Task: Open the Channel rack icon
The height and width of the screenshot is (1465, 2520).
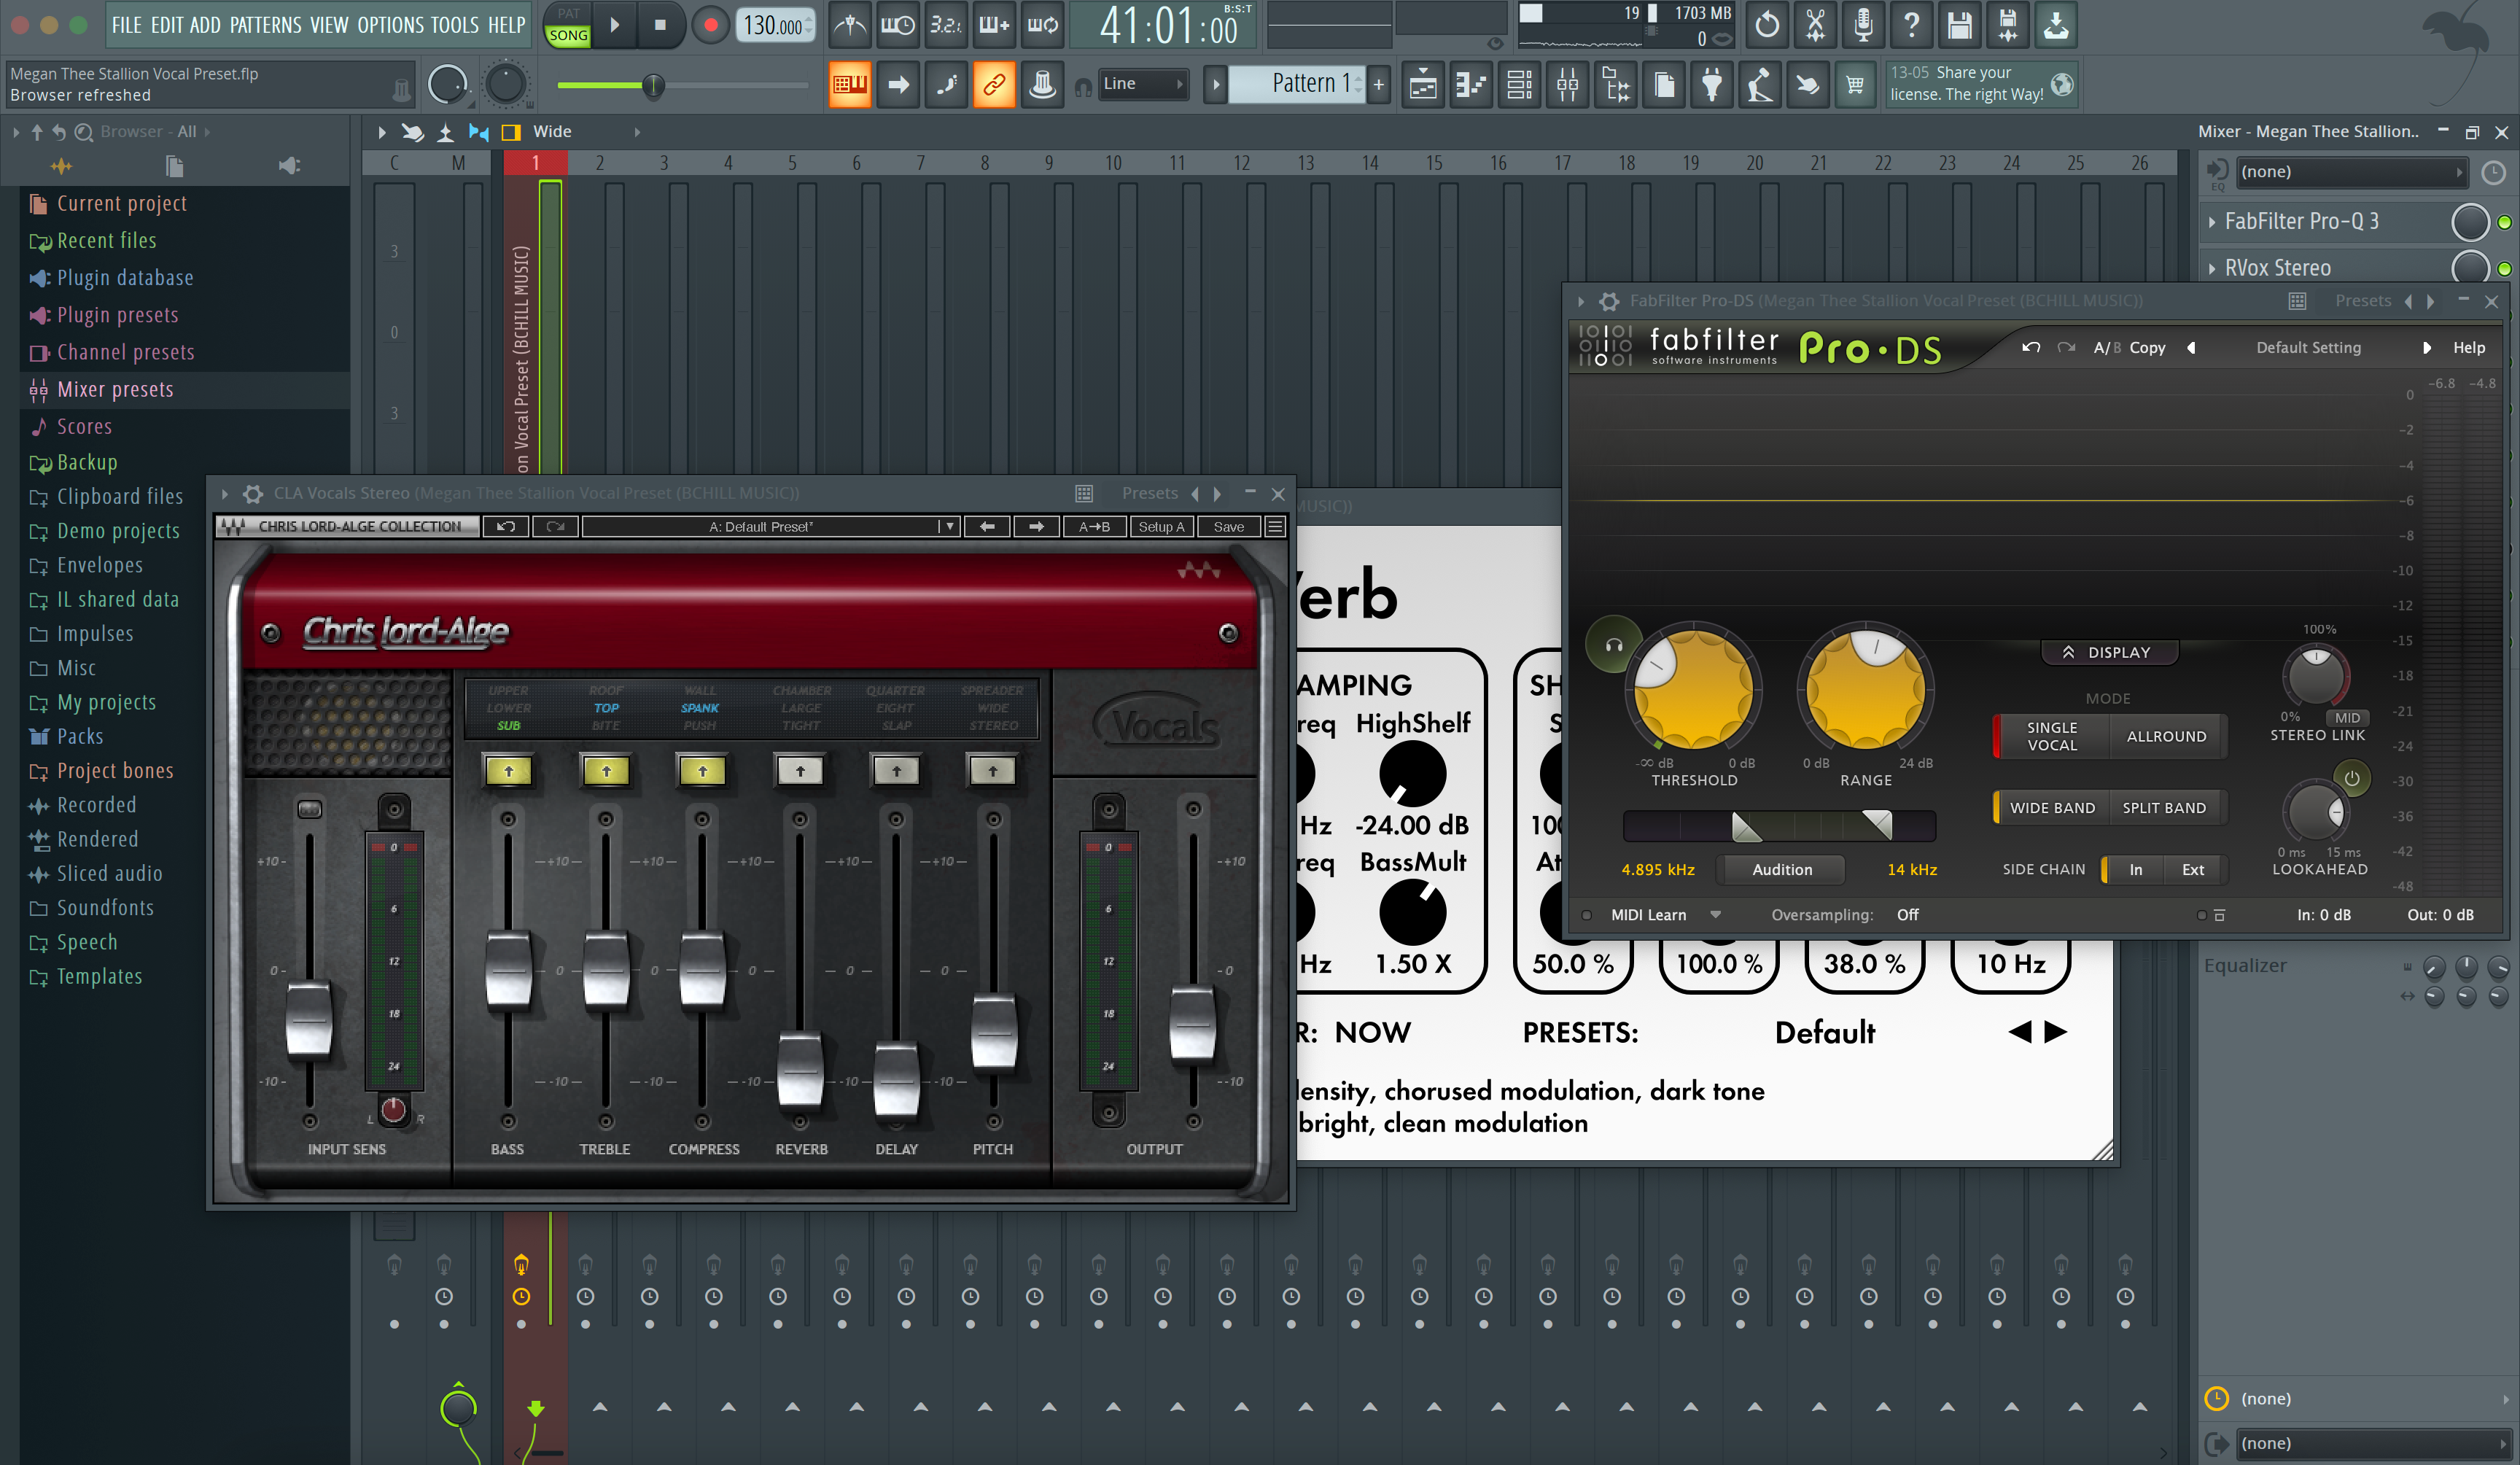Action: (x=1519, y=85)
